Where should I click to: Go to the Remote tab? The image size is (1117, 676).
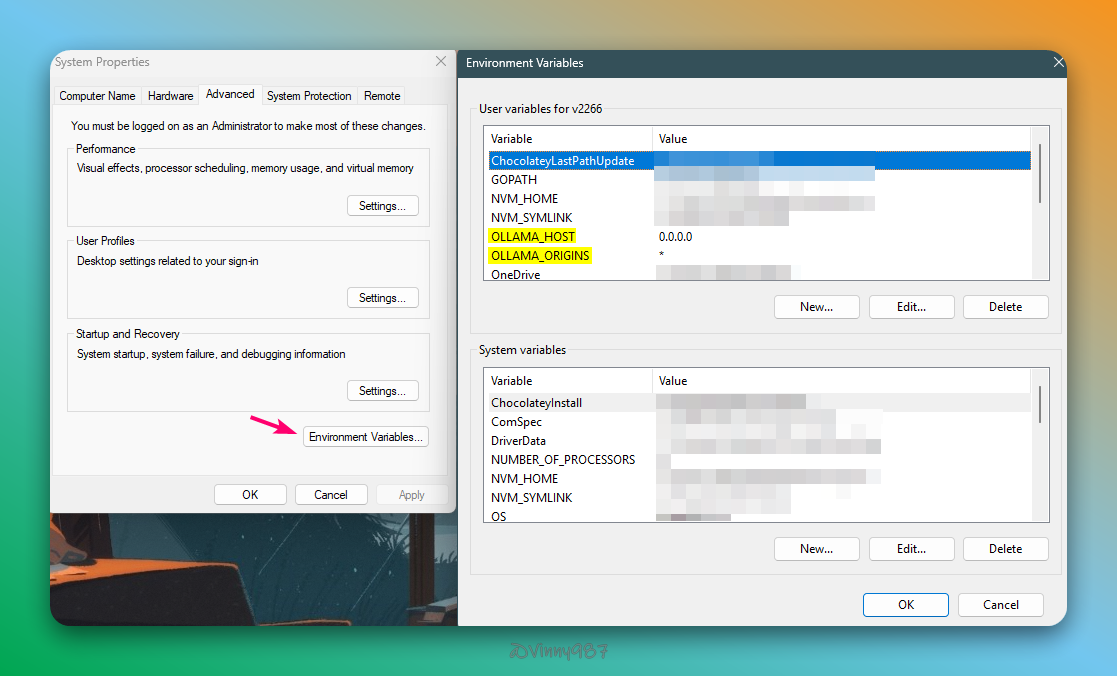tap(382, 96)
